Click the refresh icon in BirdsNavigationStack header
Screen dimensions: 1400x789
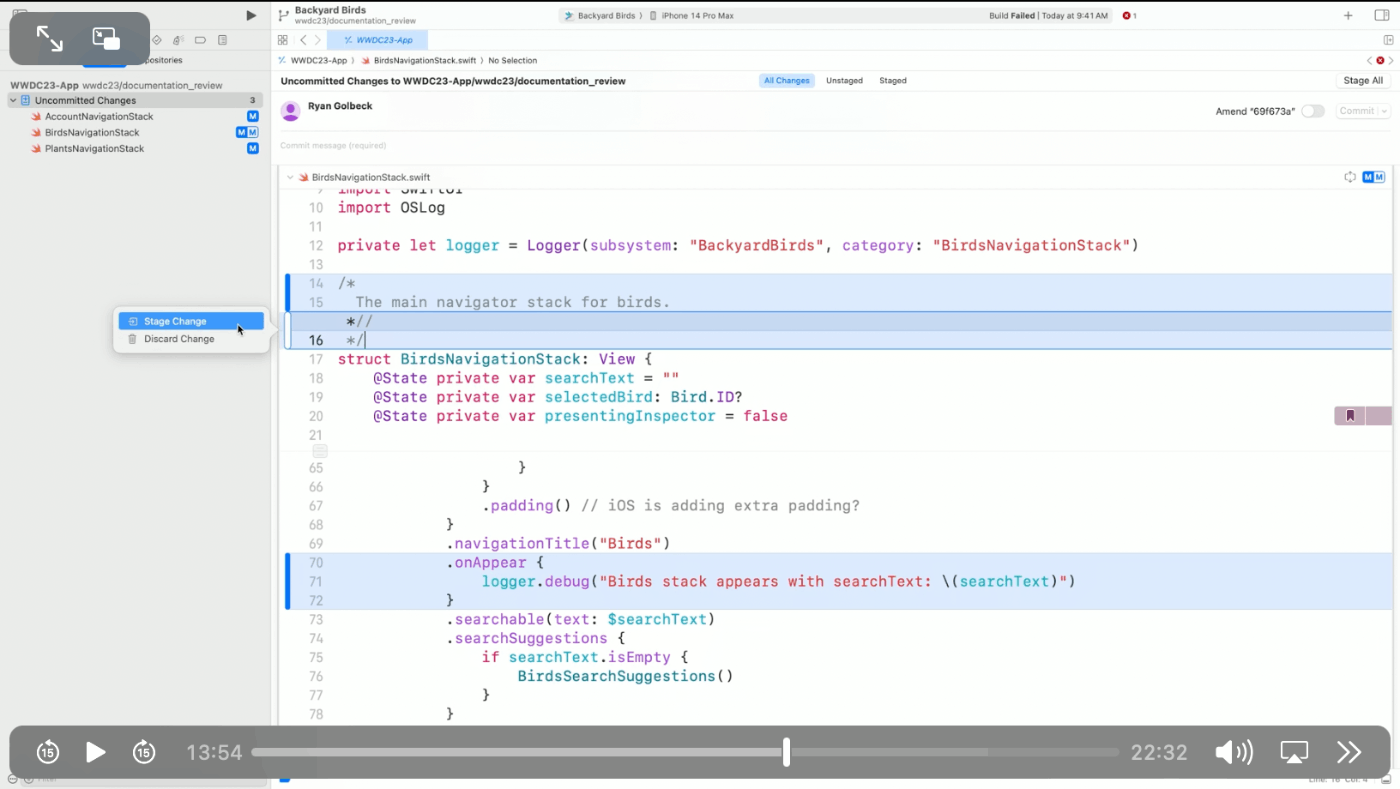[1350, 177]
